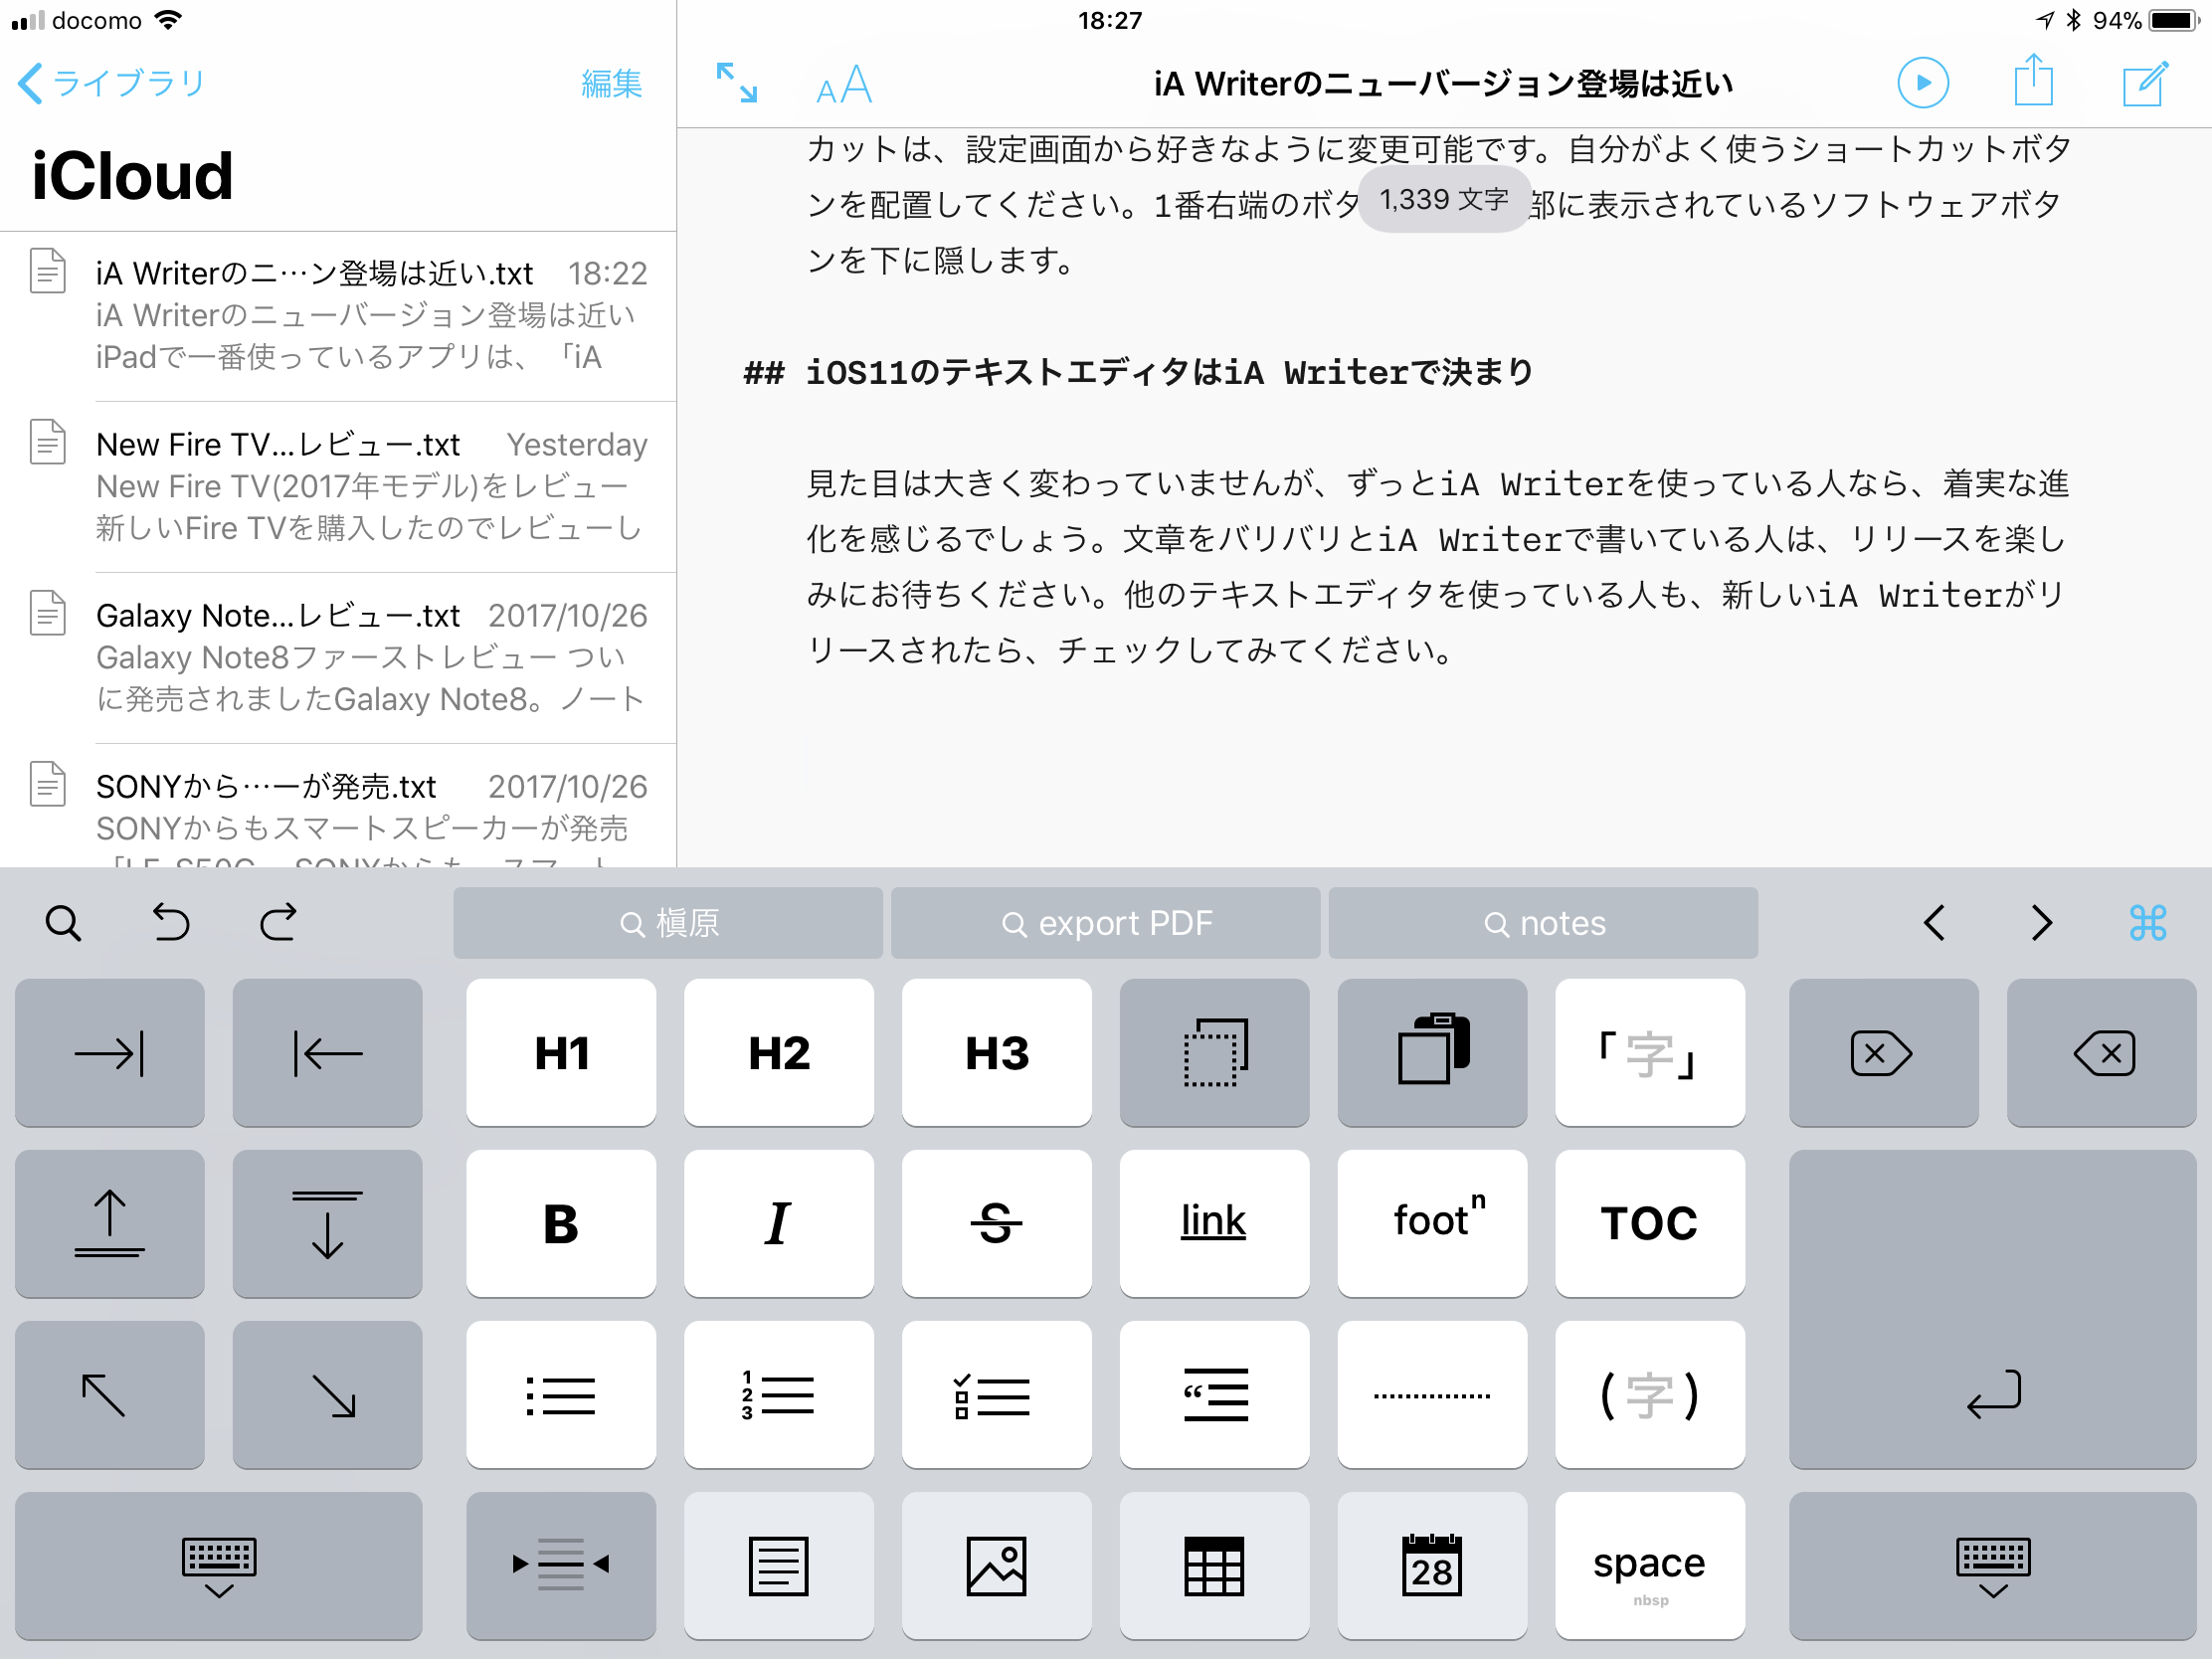Apply Strikethrough to selected text

coord(997,1221)
